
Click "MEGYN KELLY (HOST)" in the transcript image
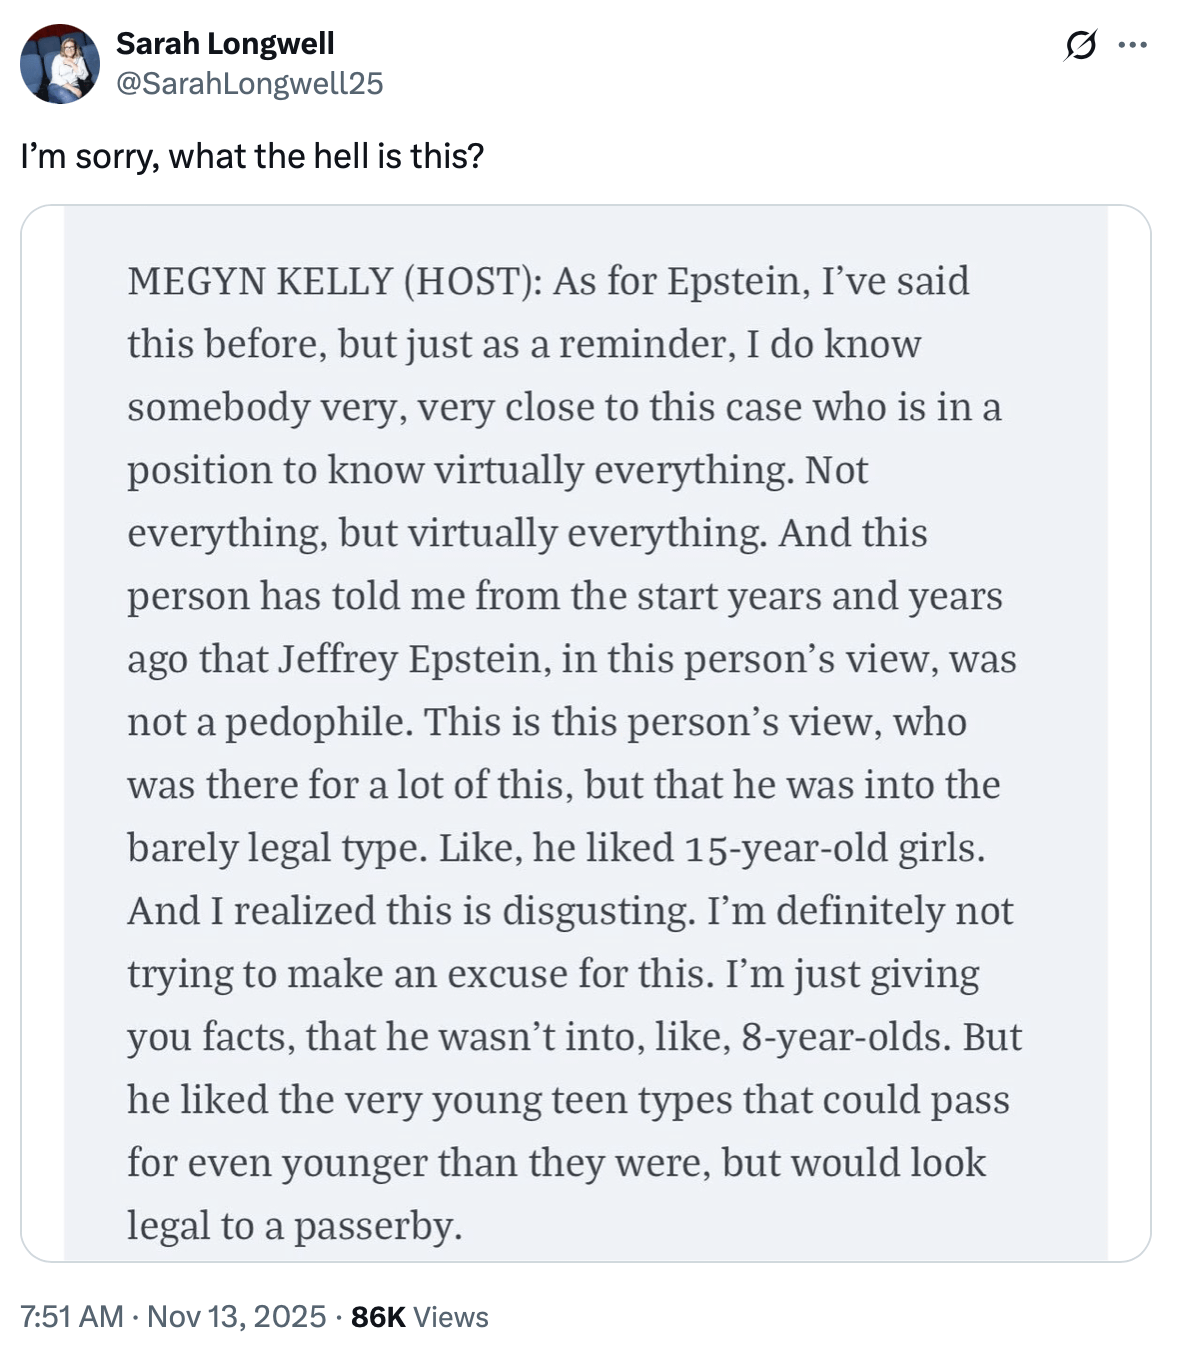[x=334, y=282]
